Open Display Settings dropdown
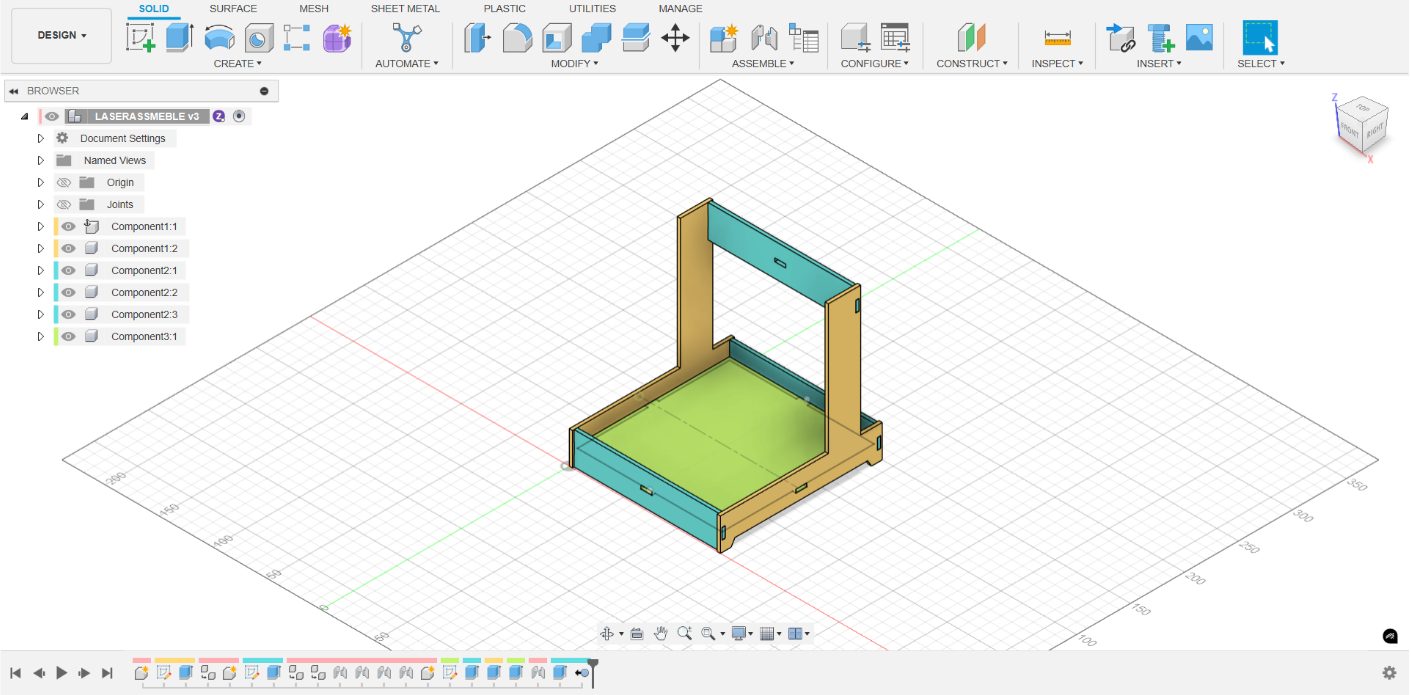This screenshot has height=695, width=1411. click(742, 633)
